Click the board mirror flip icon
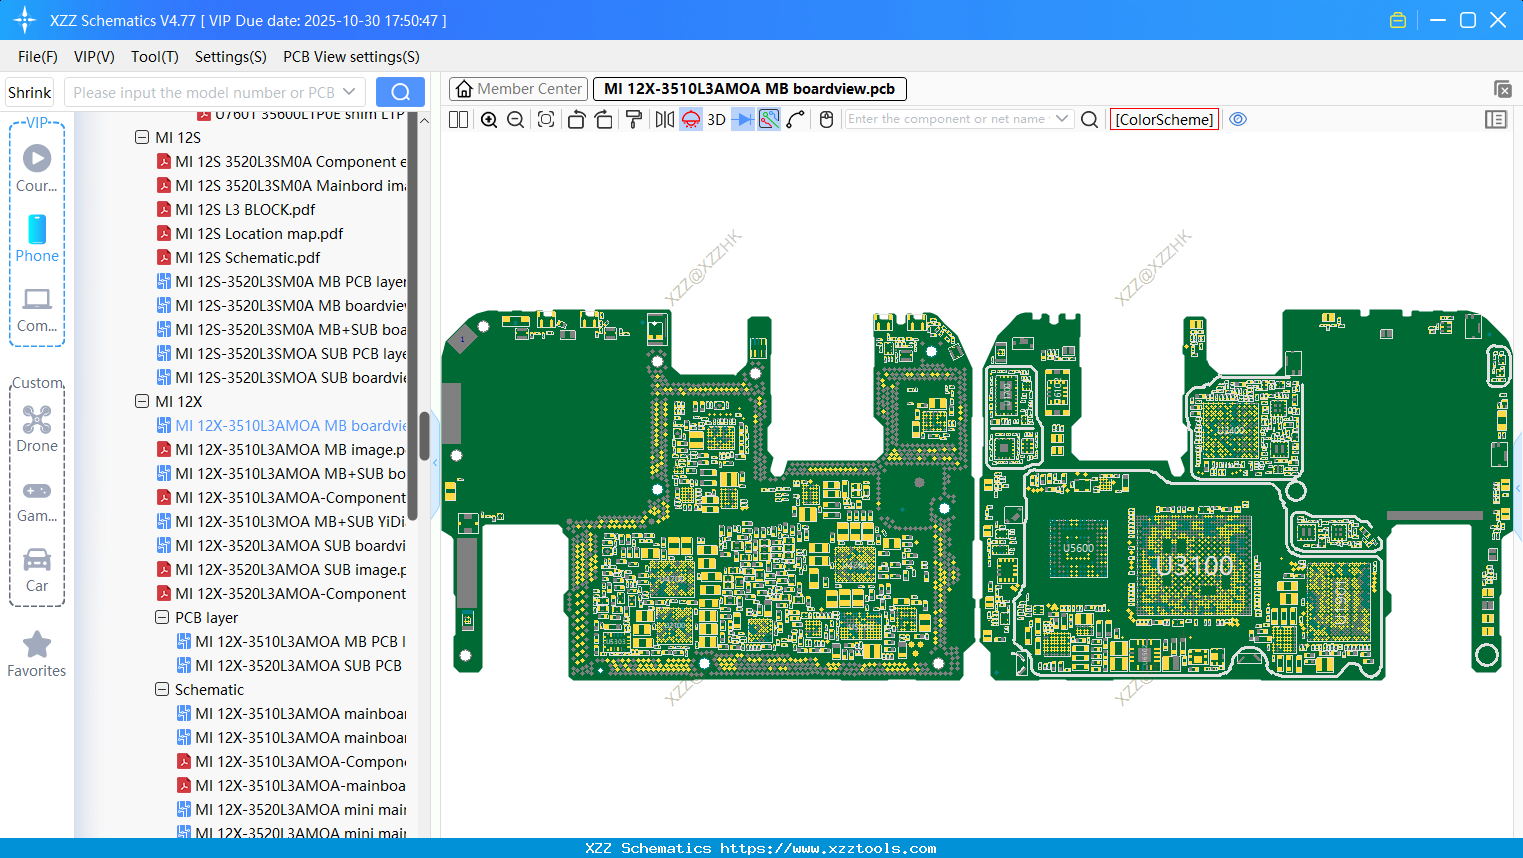The height and width of the screenshot is (858, 1523). click(663, 119)
